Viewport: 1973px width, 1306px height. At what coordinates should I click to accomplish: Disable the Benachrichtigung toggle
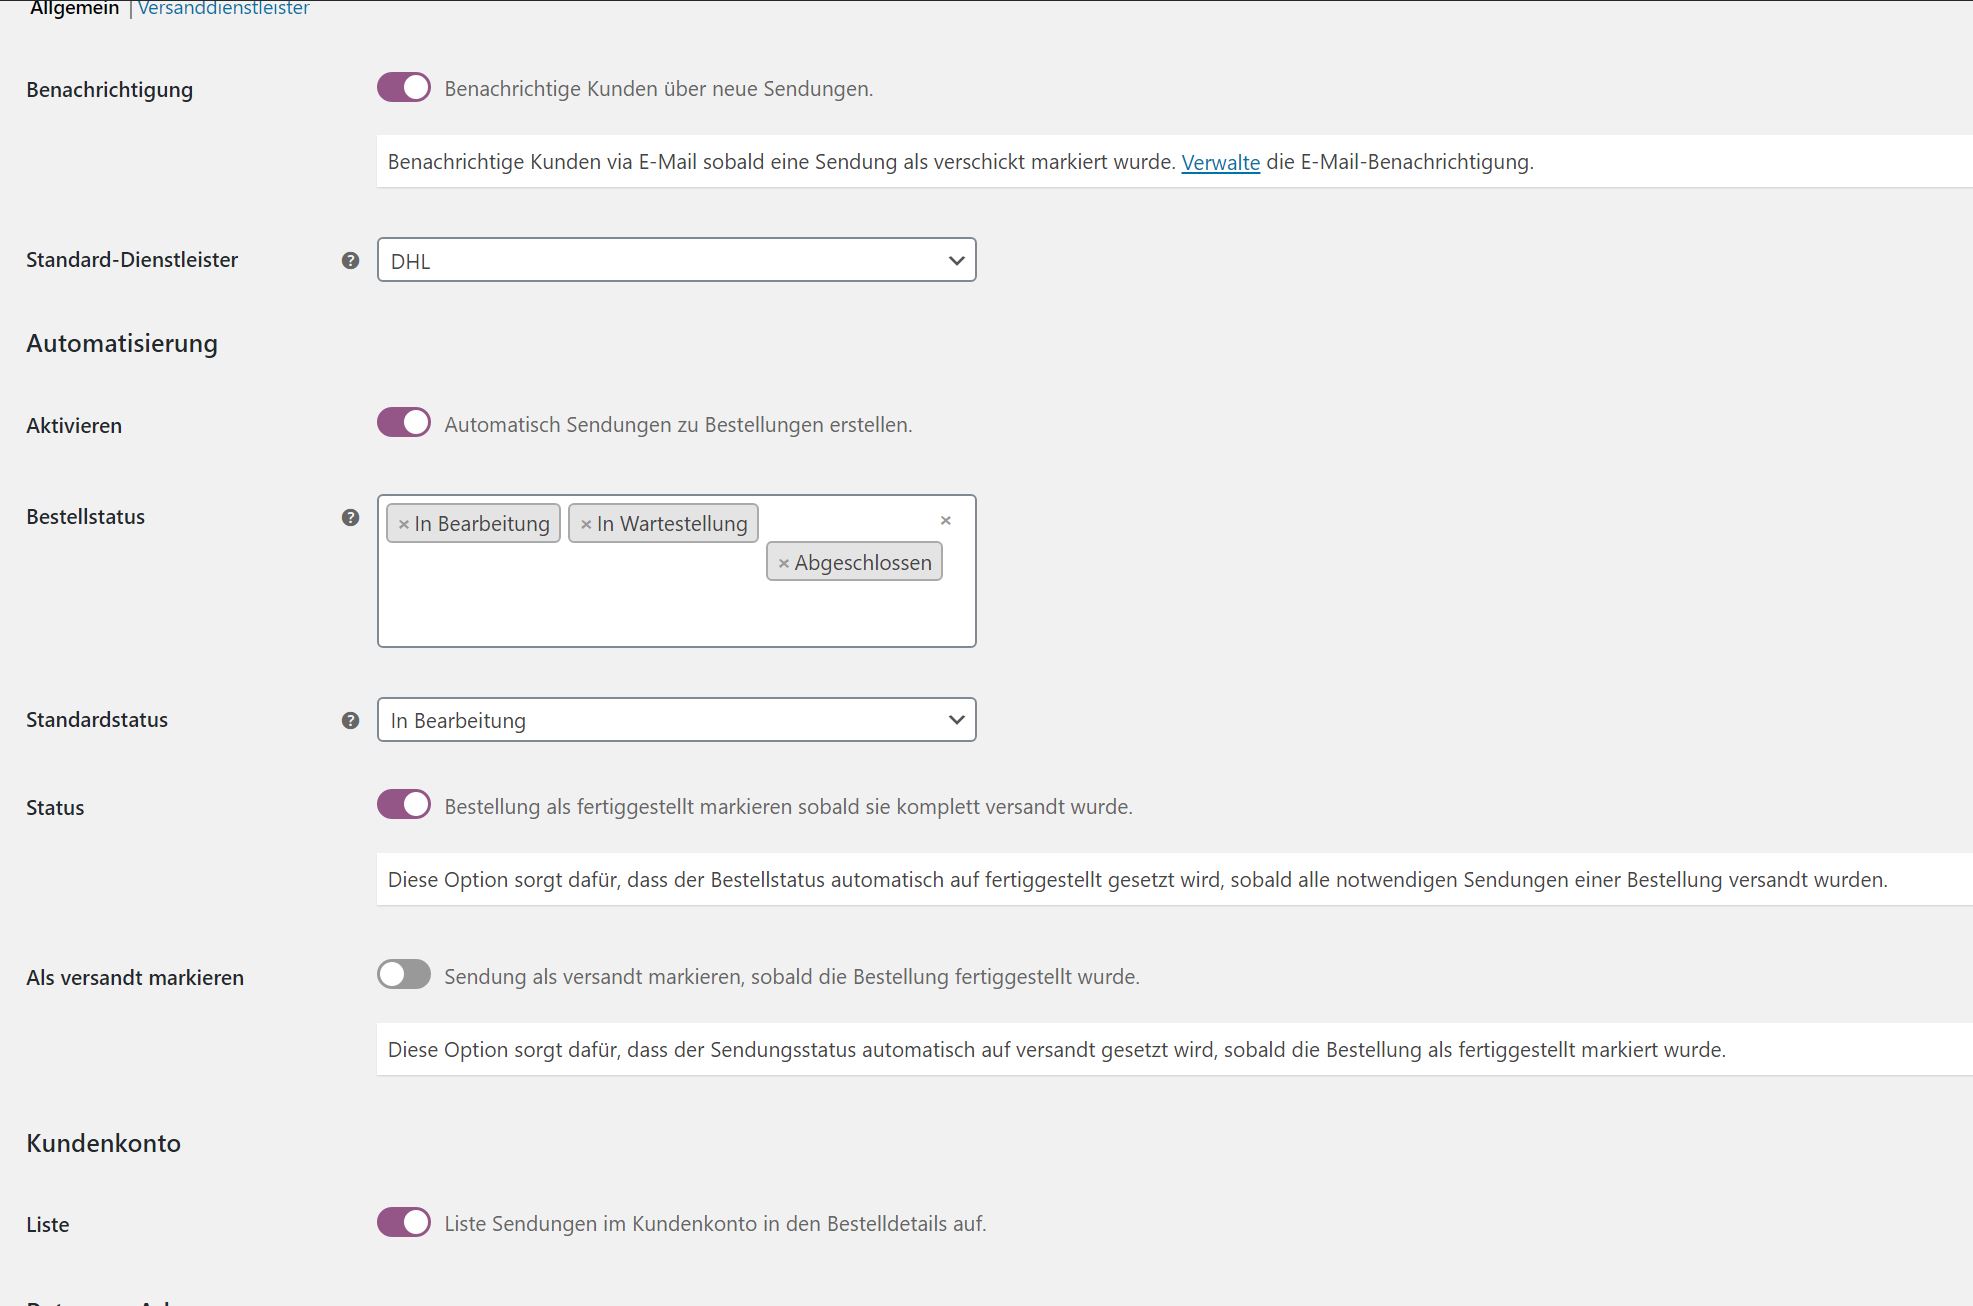click(404, 88)
